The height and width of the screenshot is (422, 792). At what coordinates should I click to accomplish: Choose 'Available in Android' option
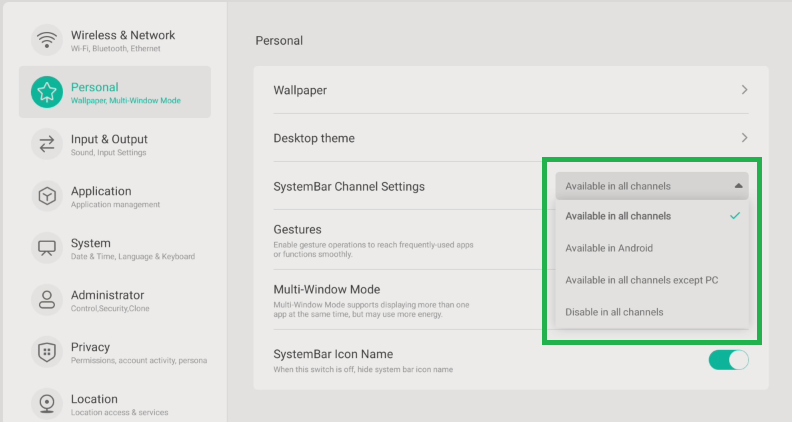click(652, 248)
